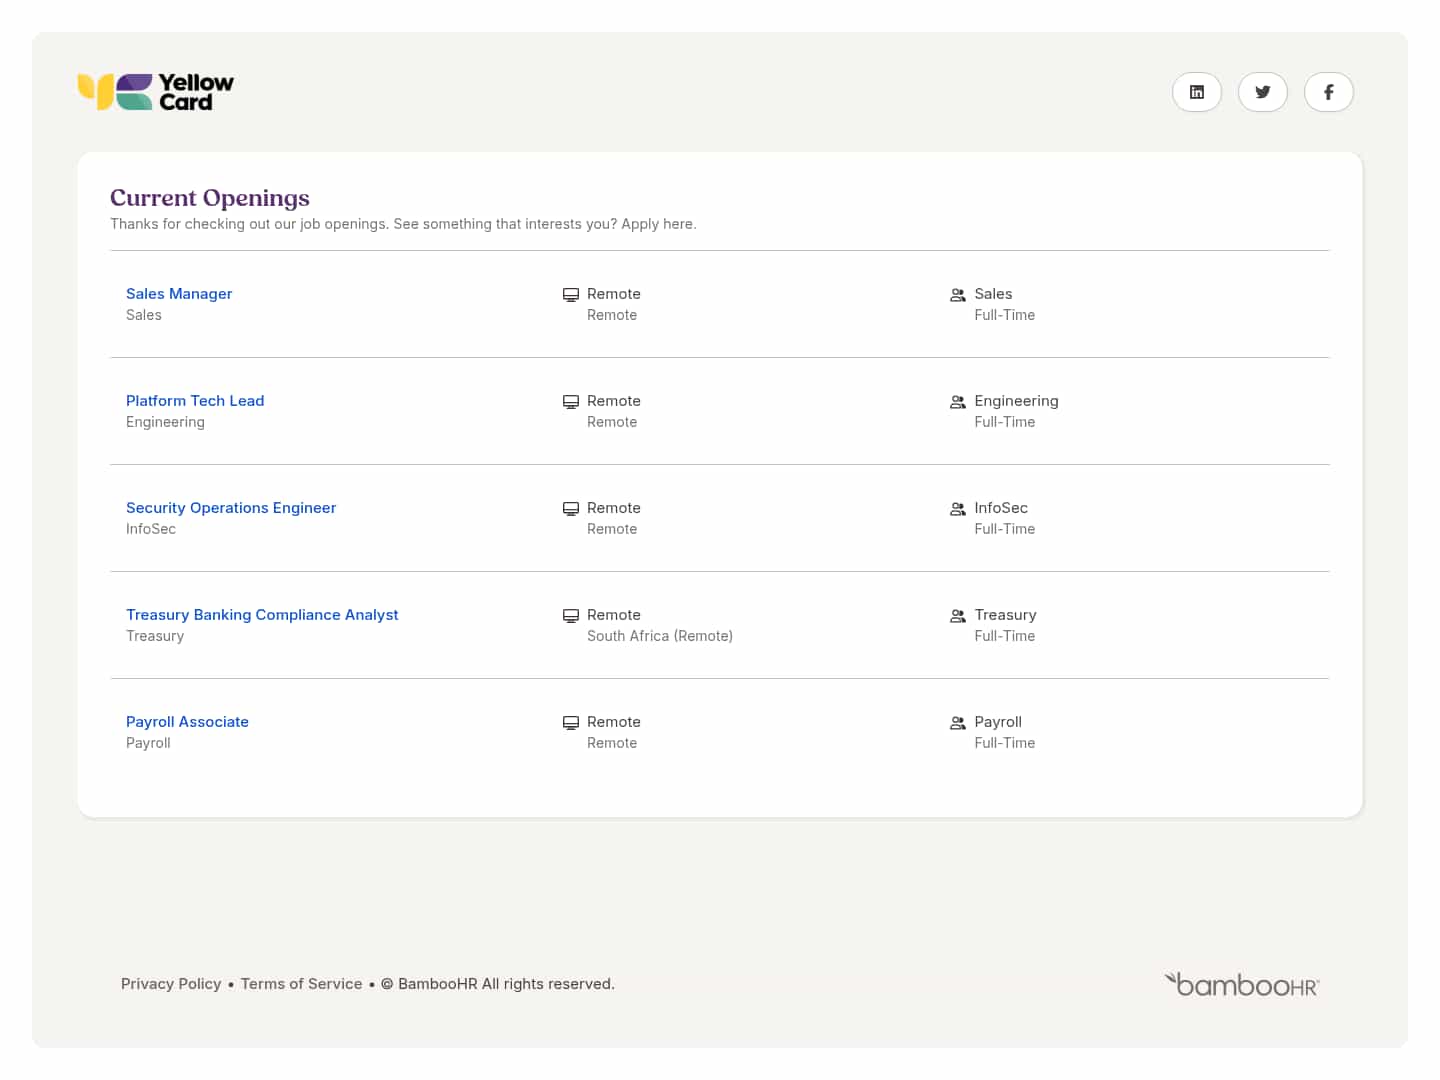Click the people icon next to Treasury department
Screen dimensions: 1440x1080
pyautogui.click(x=958, y=615)
